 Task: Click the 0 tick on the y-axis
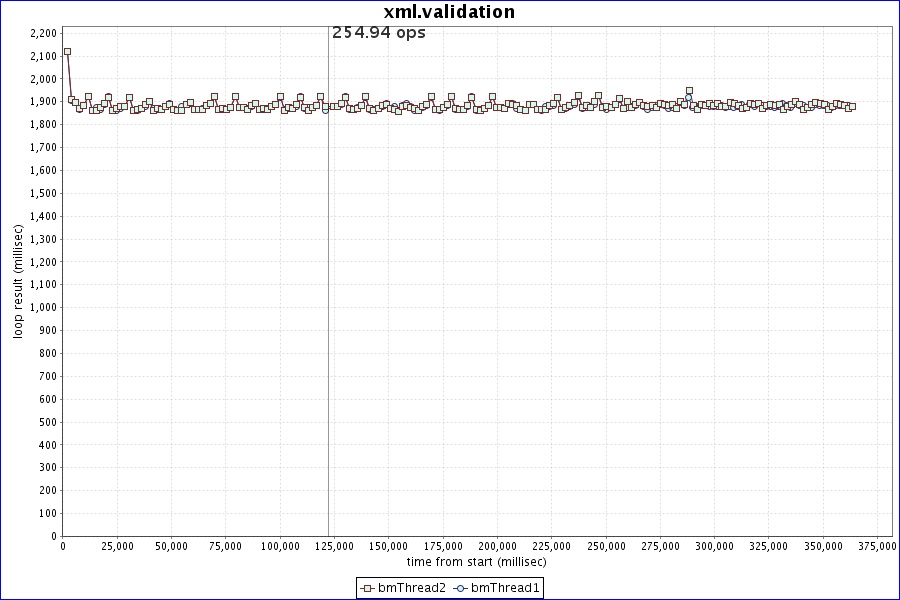(54, 536)
